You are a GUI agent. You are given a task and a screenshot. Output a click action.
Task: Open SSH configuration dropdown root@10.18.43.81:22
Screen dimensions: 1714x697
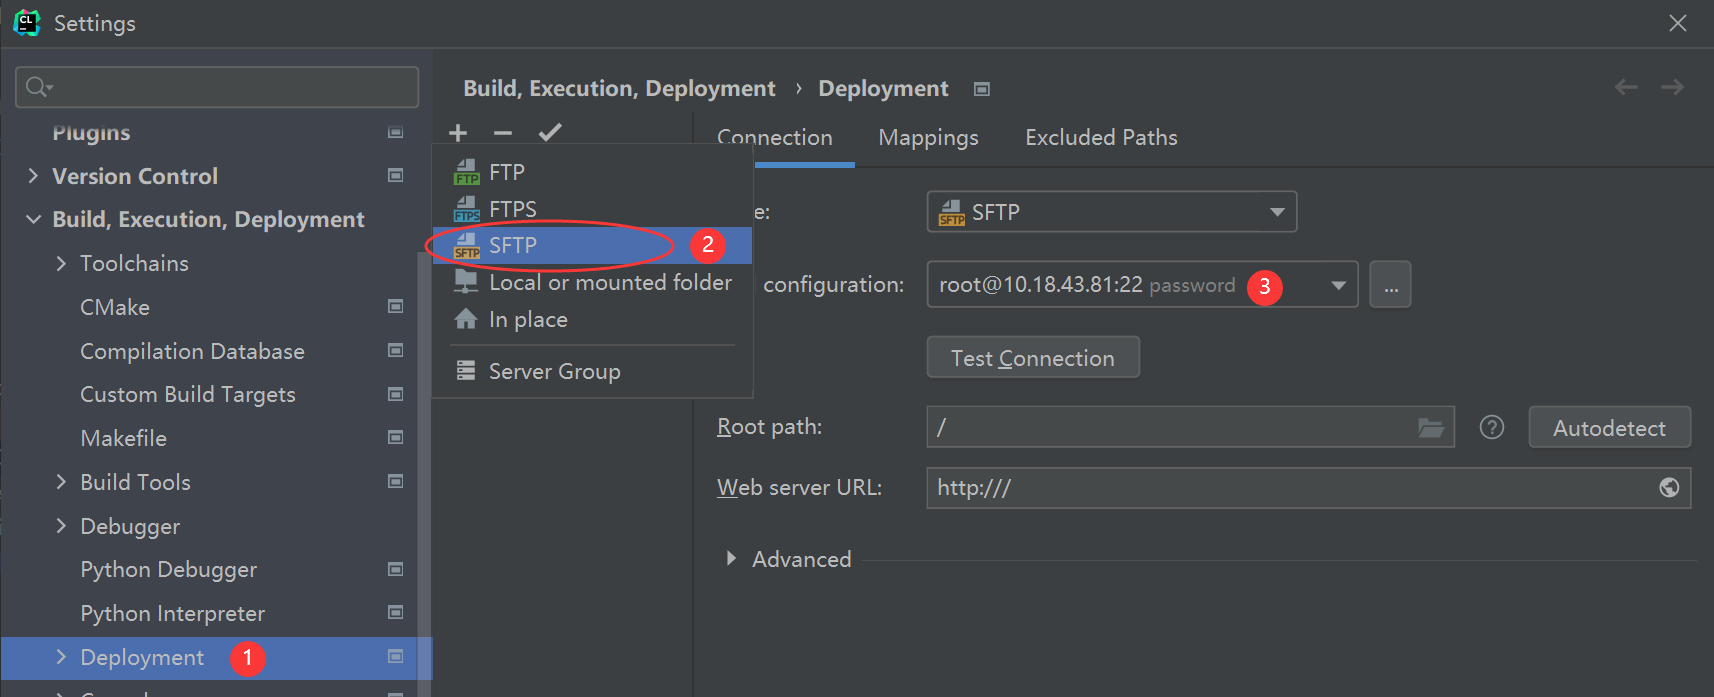[1337, 286]
